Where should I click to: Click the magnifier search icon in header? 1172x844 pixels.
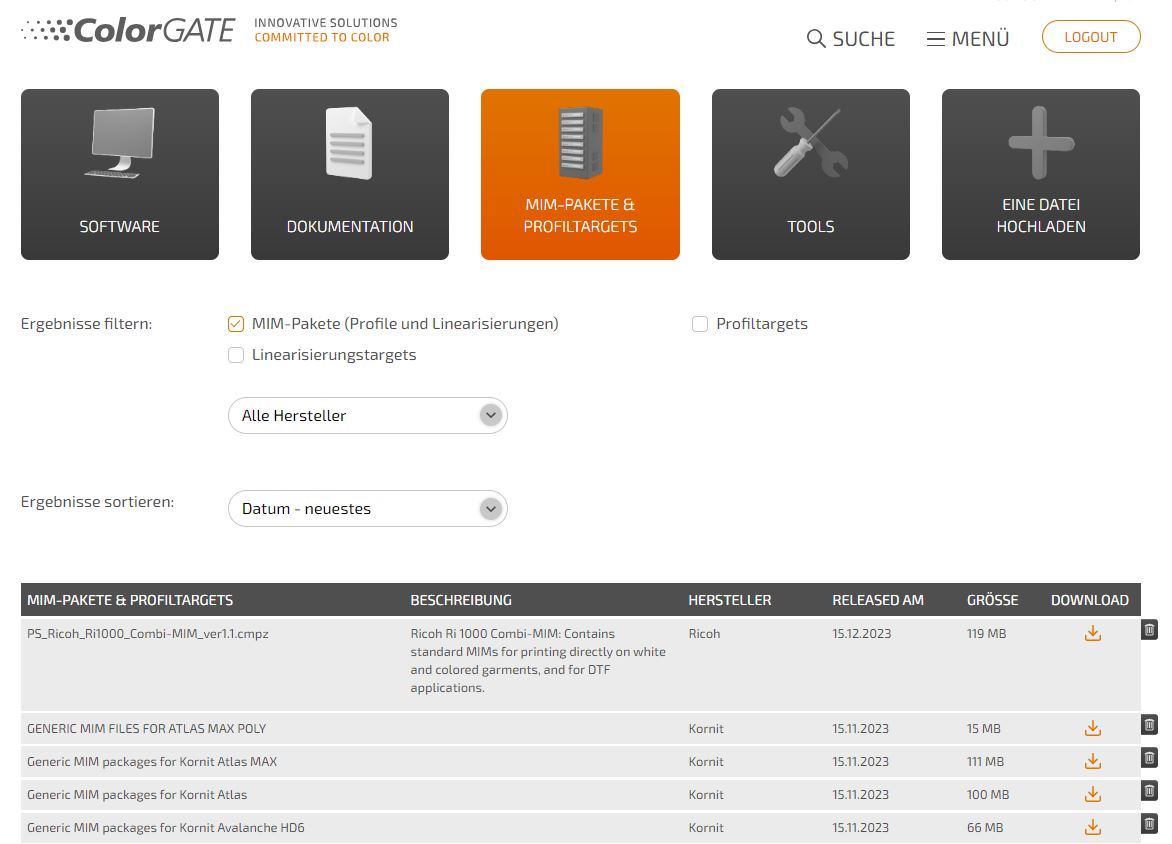pos(816,39)
